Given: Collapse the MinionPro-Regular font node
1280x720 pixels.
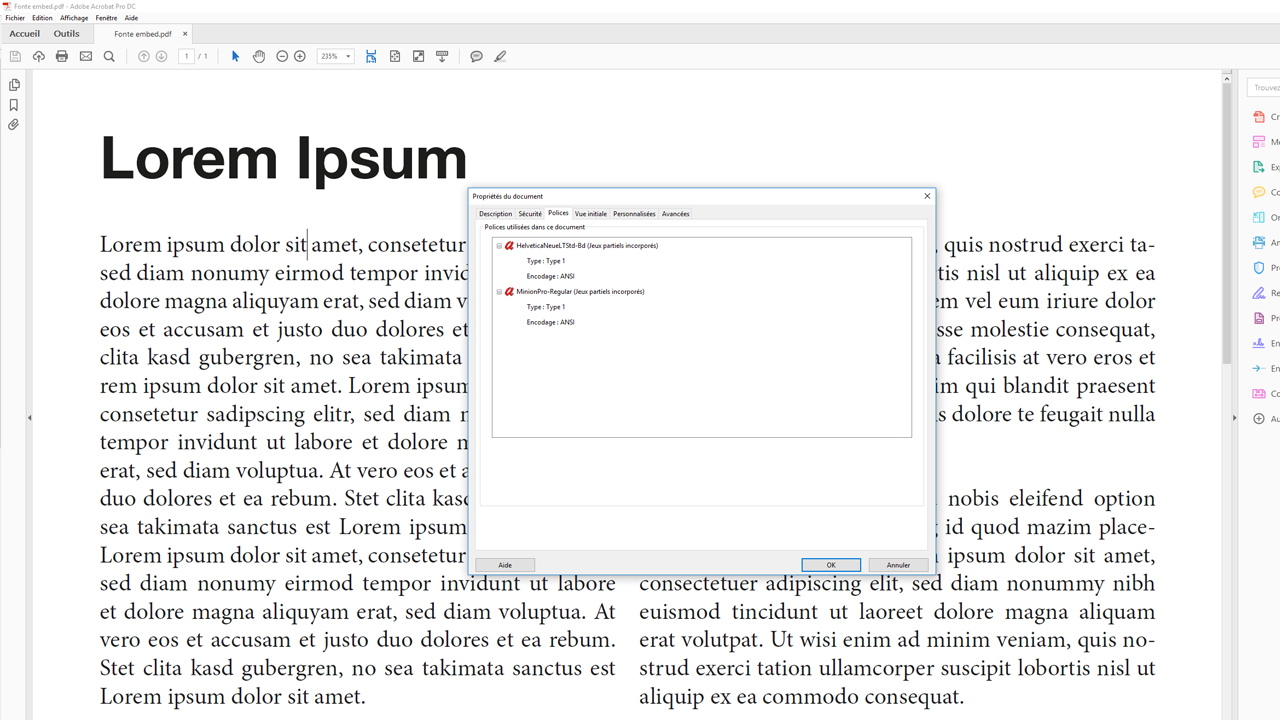Looking at the screenshot, I should (499, 292).
